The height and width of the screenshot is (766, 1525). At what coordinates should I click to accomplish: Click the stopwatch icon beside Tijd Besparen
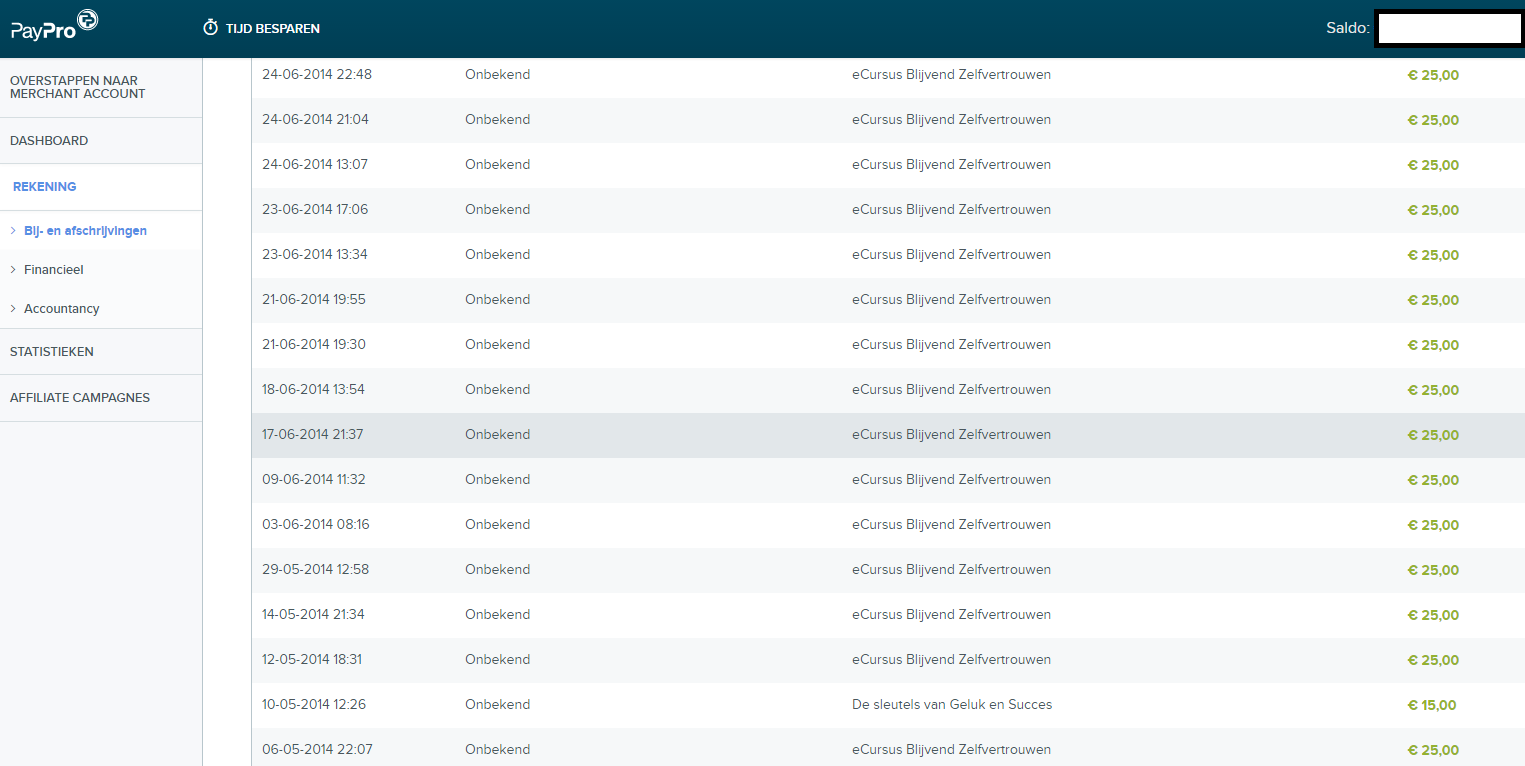[x=210, y=27]
